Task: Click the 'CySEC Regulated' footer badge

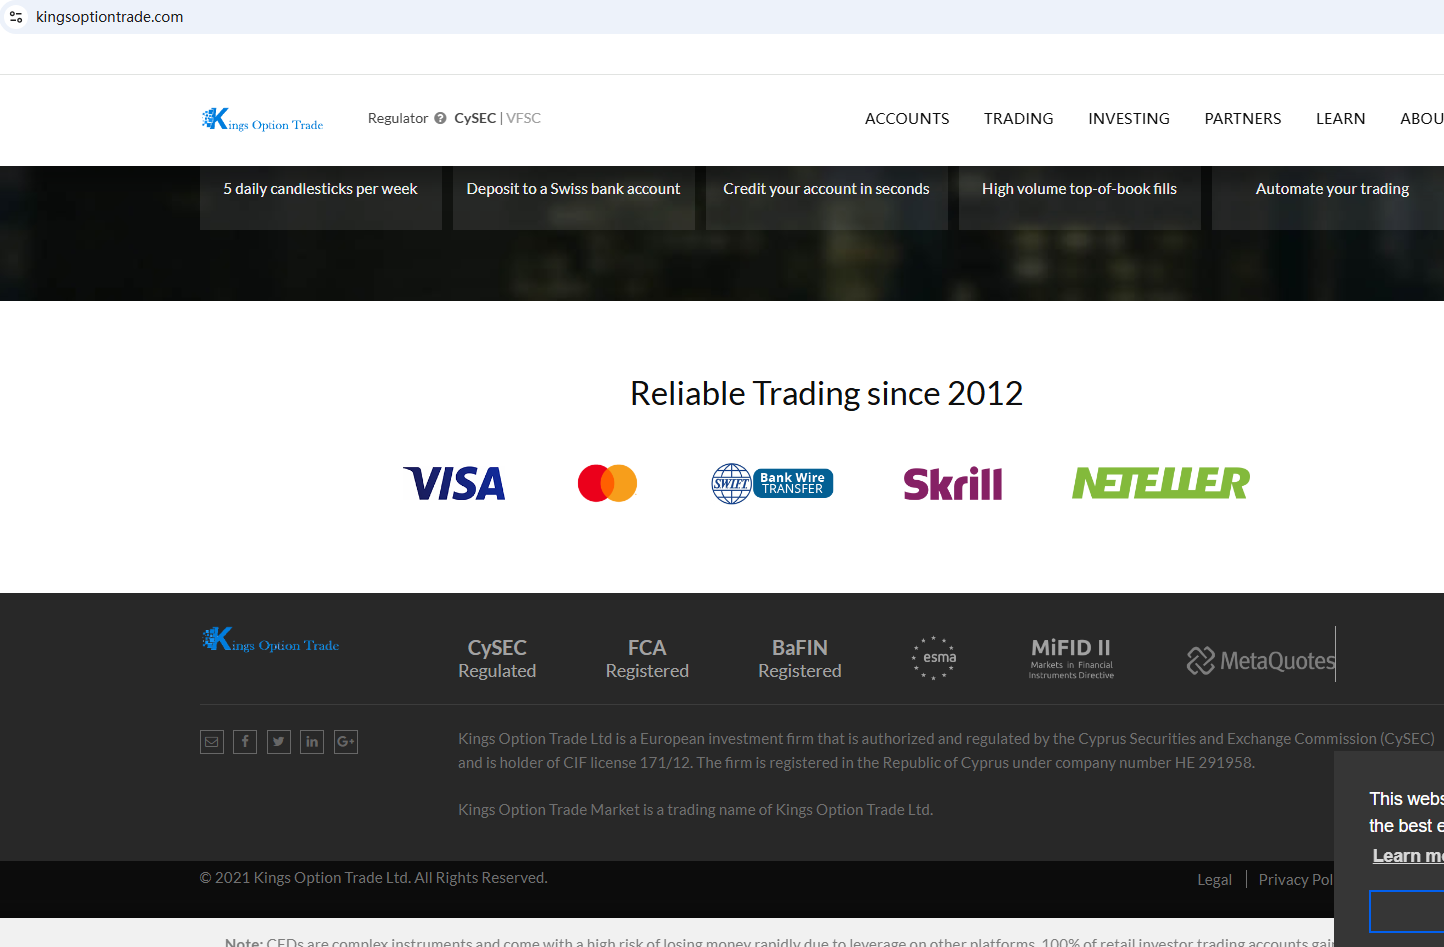Action: click(497, 659)
